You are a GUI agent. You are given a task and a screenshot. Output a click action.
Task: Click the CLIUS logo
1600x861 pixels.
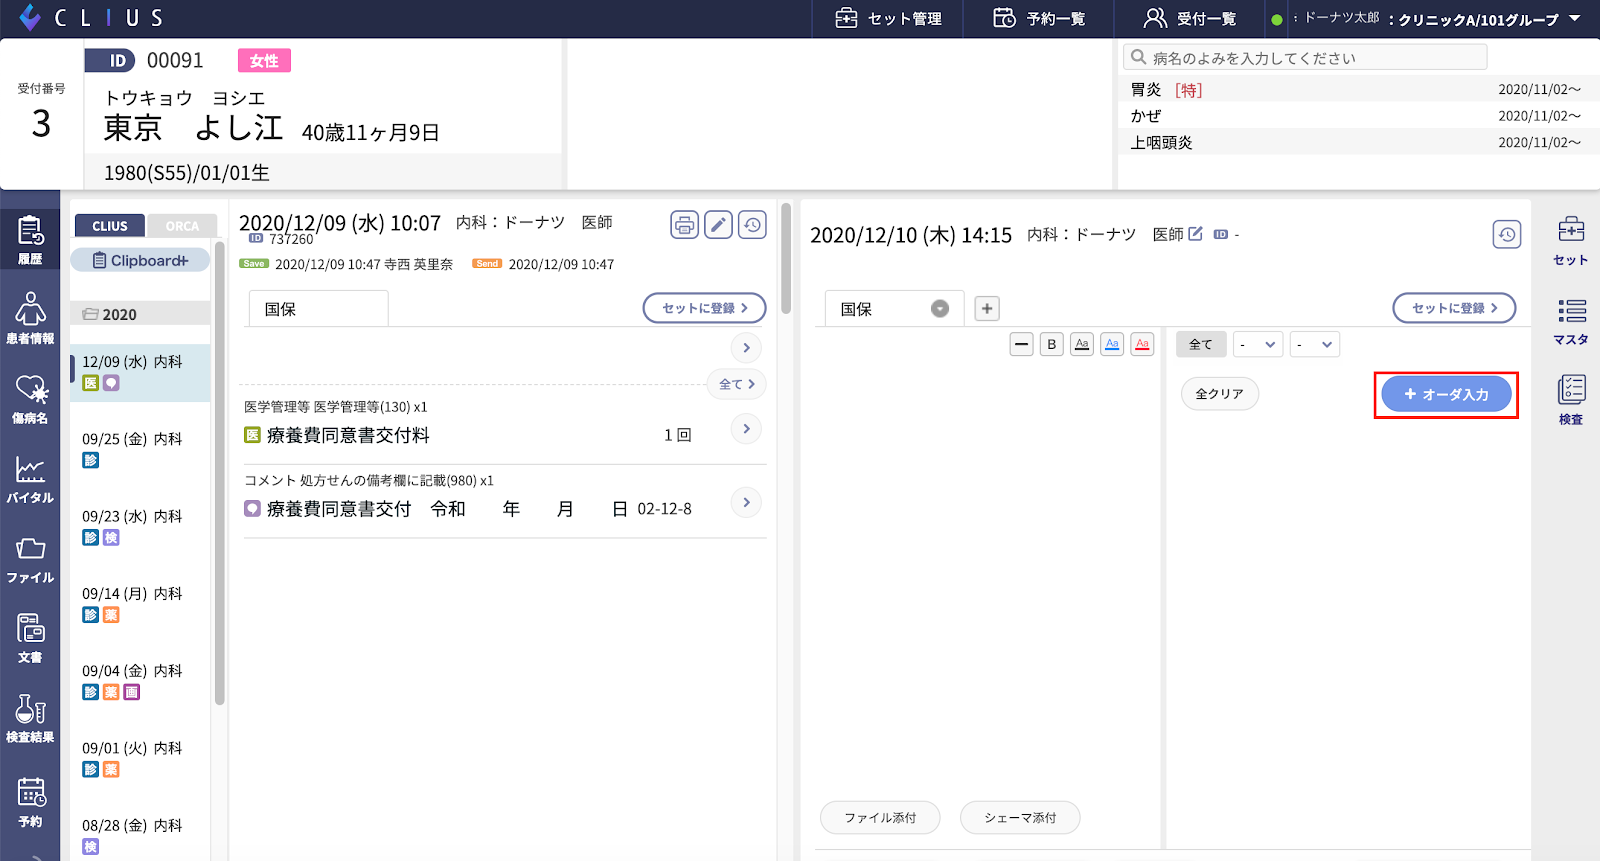(x=91, y=18)
